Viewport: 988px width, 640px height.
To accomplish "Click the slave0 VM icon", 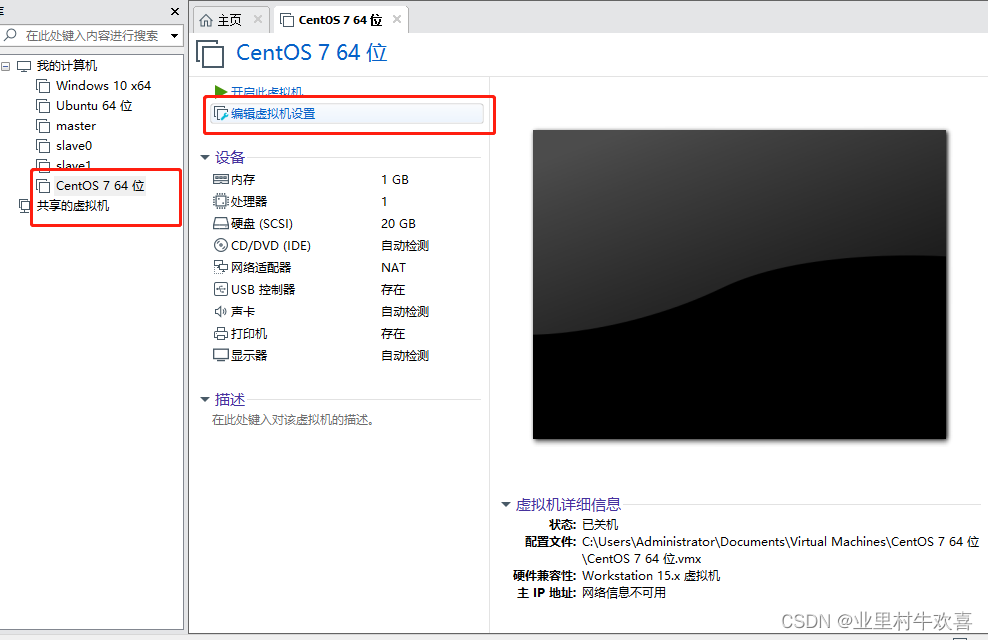I will pos(43,146).
